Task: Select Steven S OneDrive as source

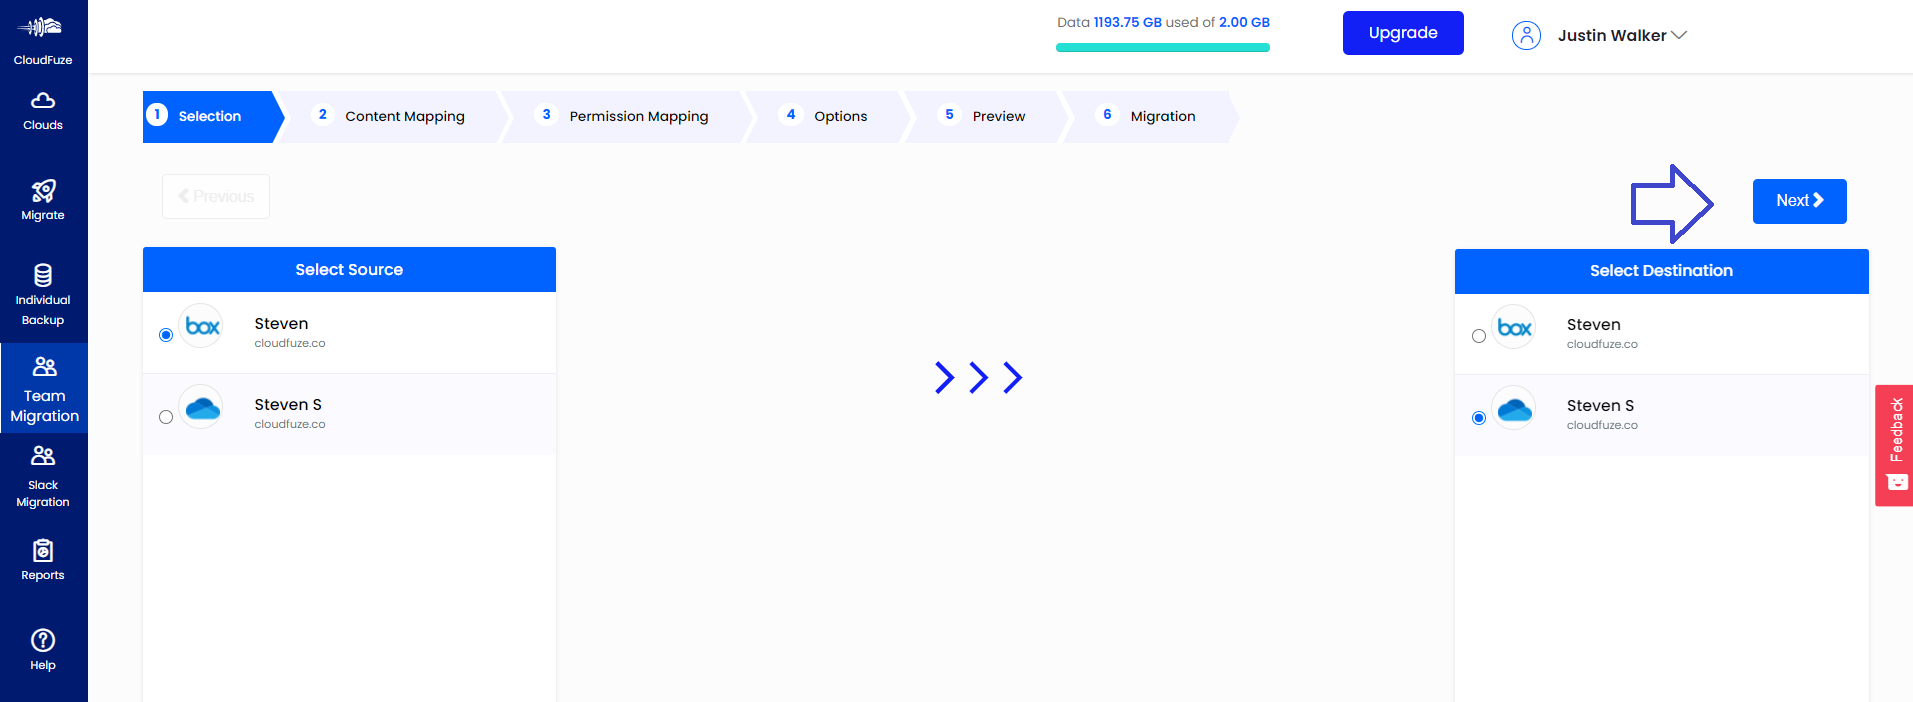Action: (x=166, y=417)
